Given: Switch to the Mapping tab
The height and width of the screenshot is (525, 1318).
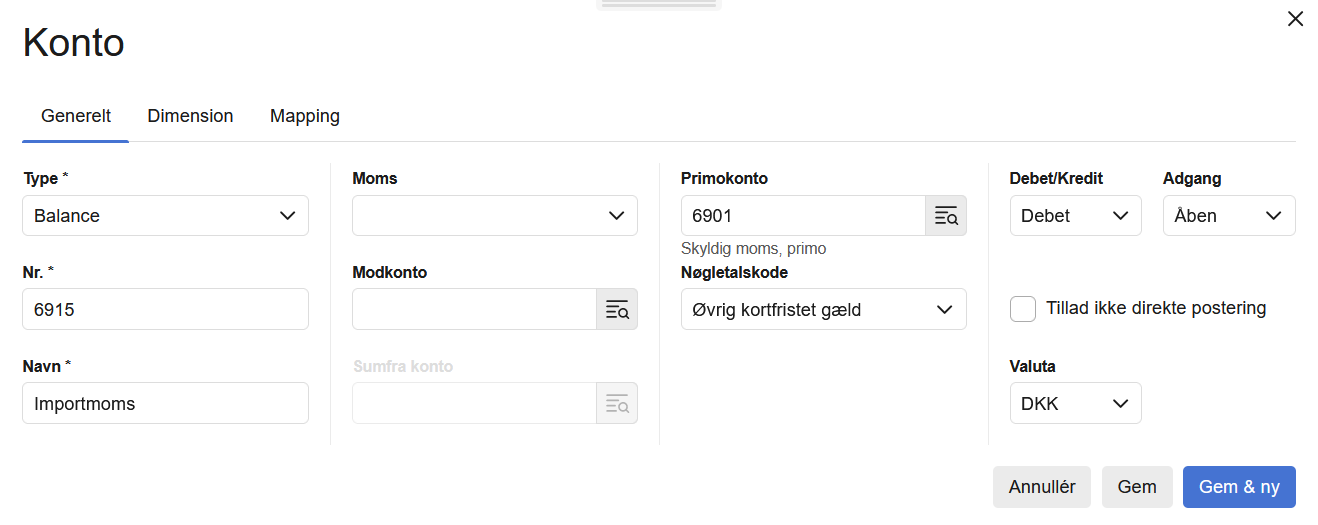Looking at the screenshot, I should (305, 116).
